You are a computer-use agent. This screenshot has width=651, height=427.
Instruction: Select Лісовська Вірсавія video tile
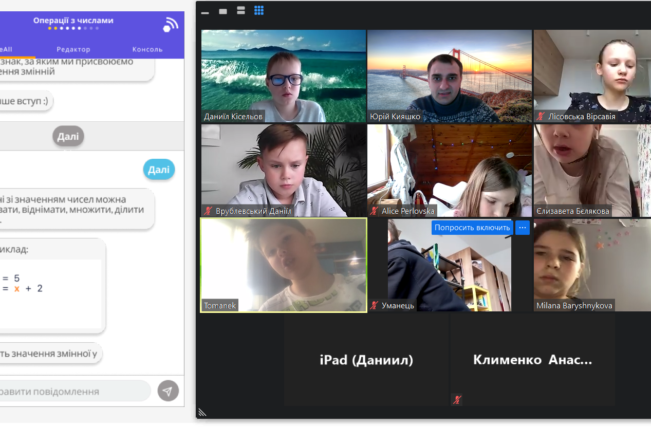tap(592, 76)
